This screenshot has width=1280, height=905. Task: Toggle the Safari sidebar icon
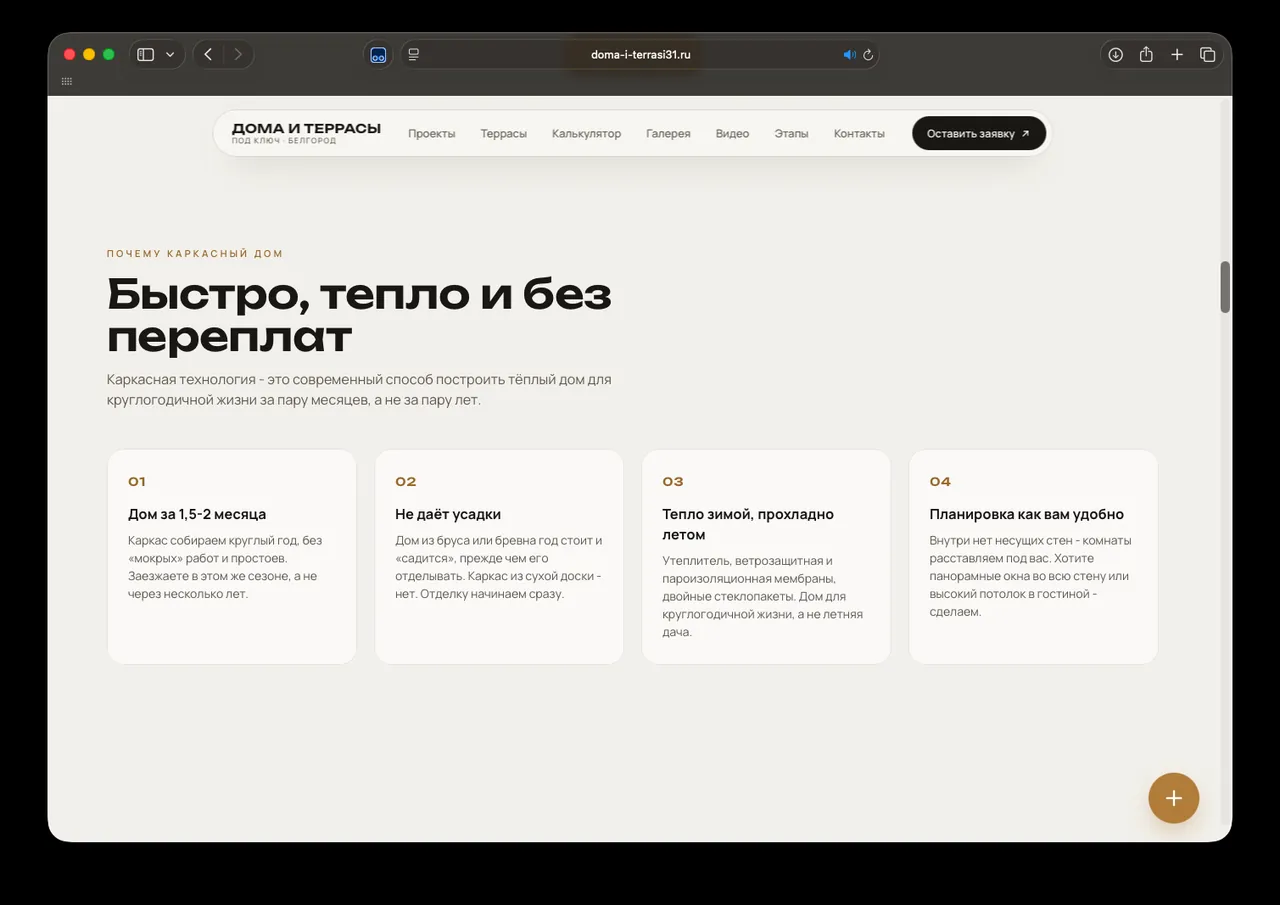tap(146, 55)
